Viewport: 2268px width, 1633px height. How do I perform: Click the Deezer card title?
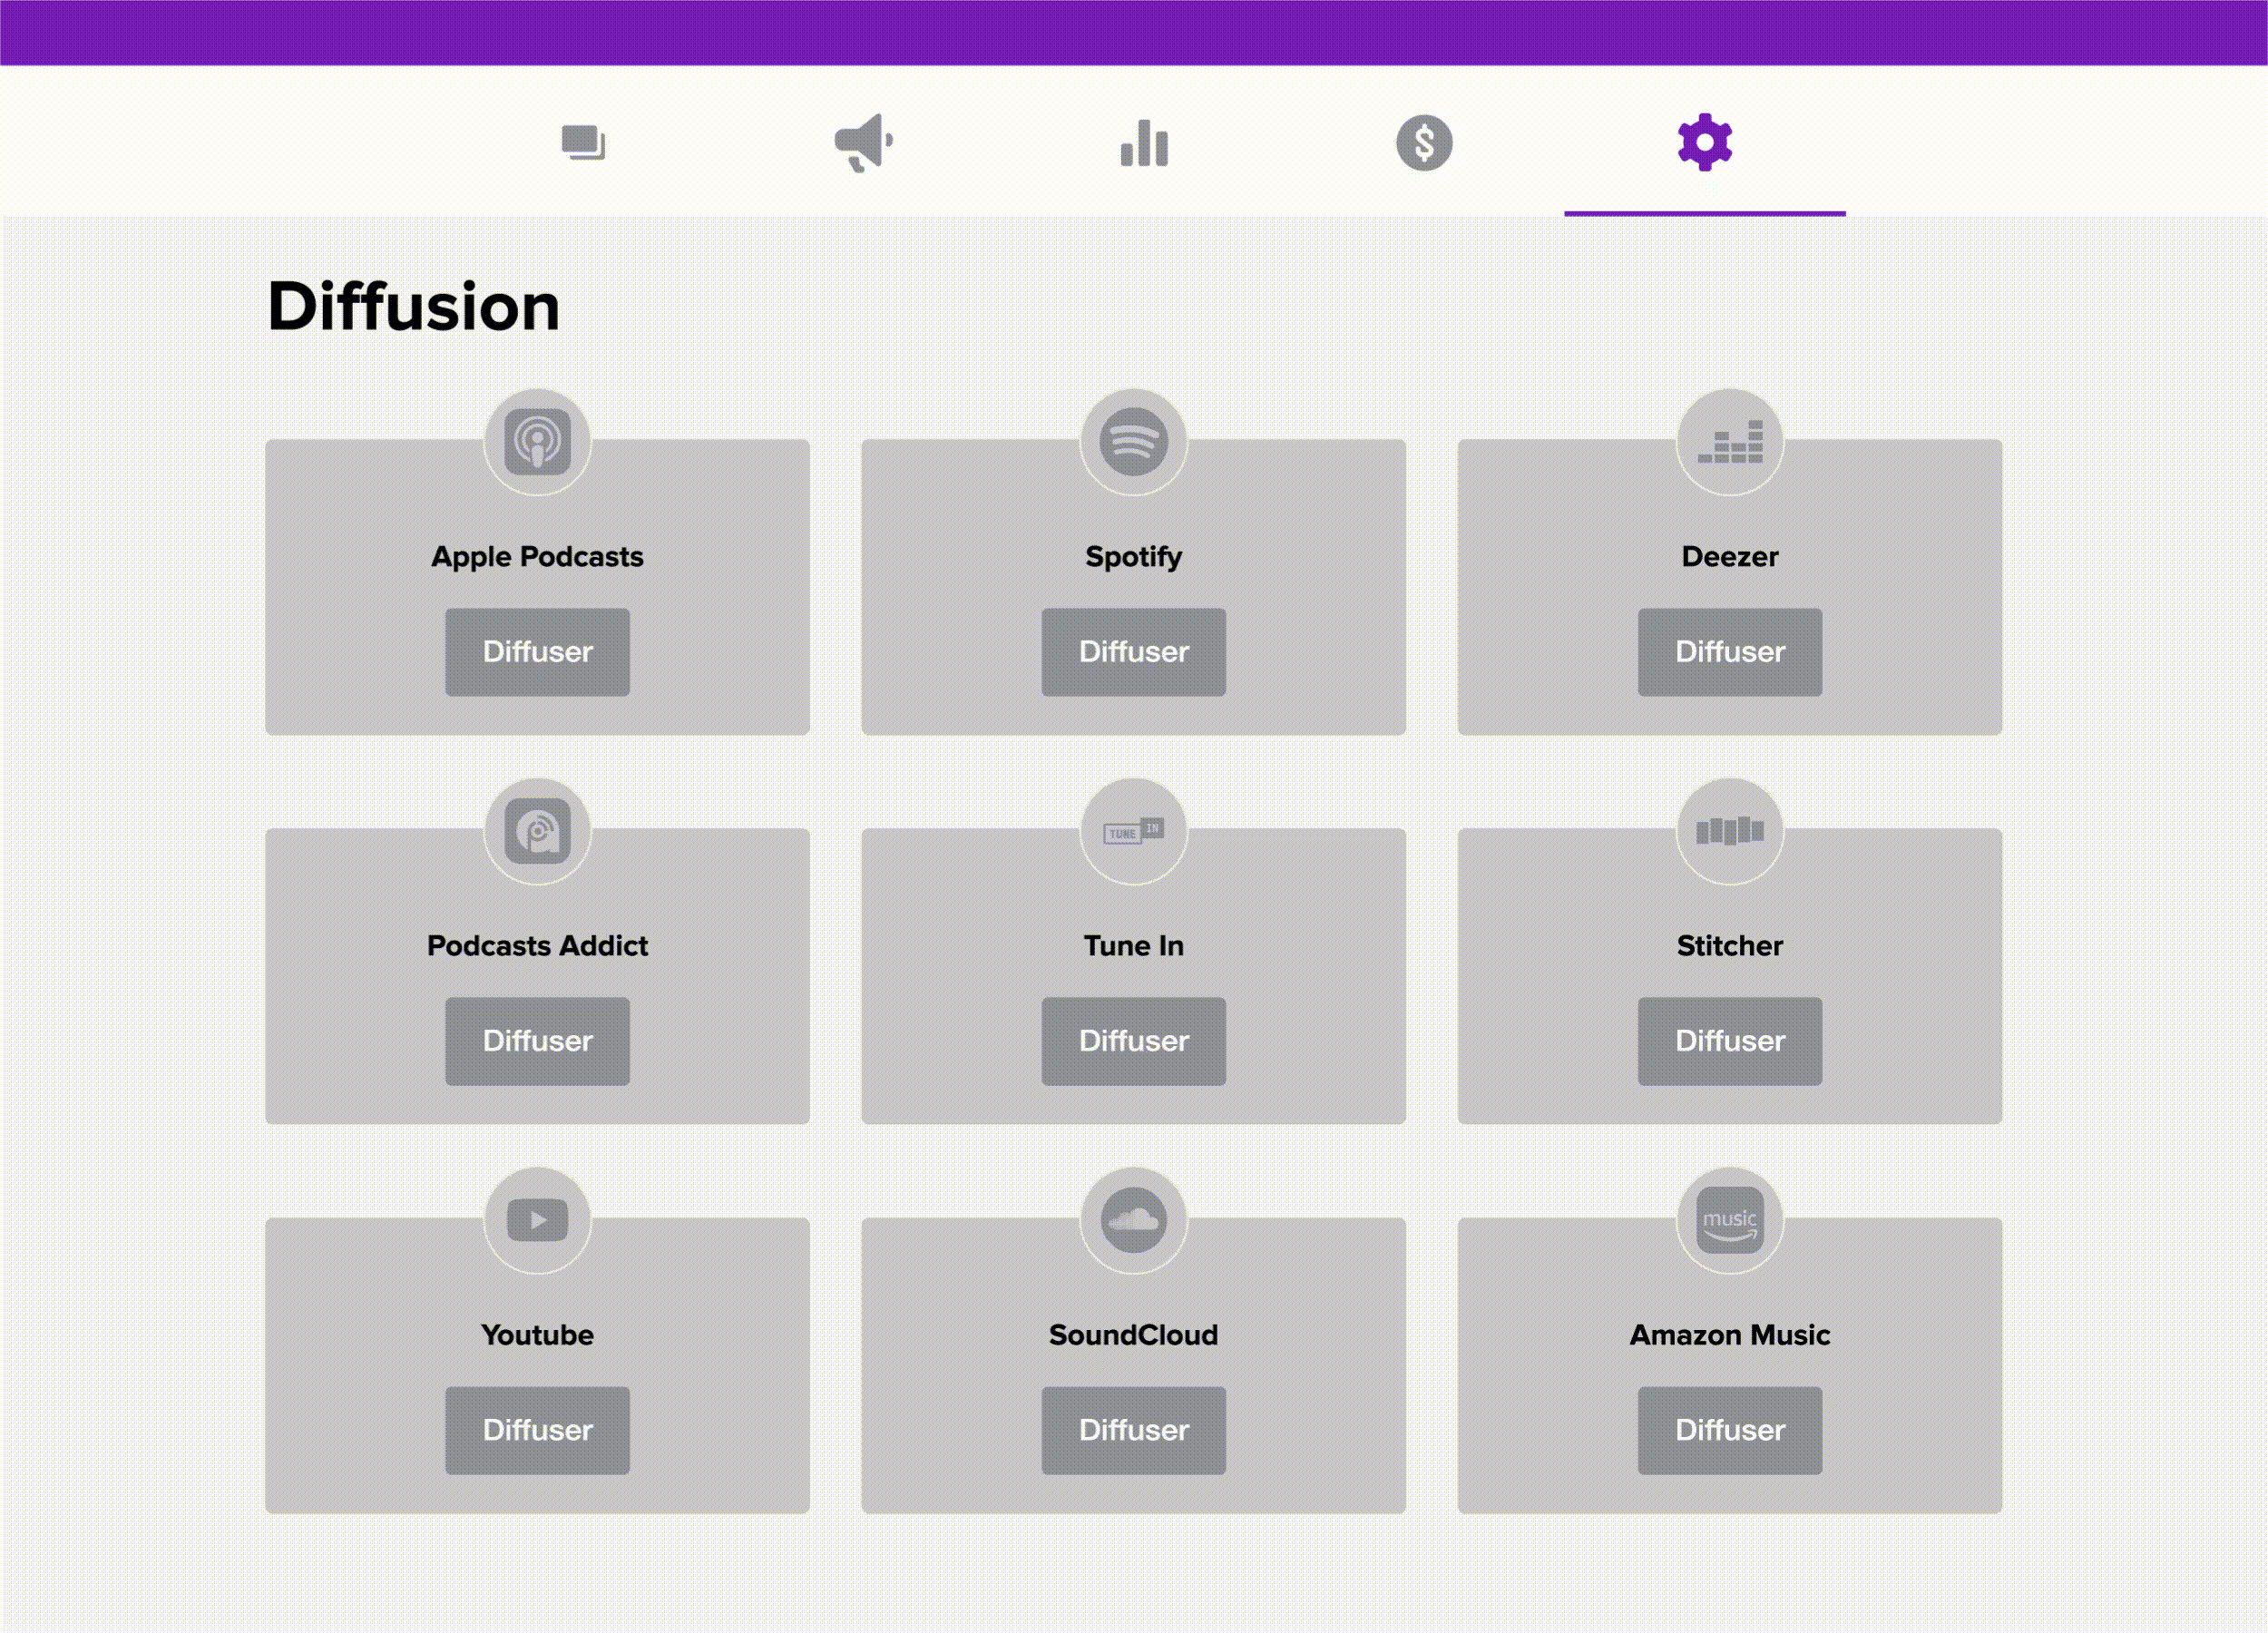1730,556
